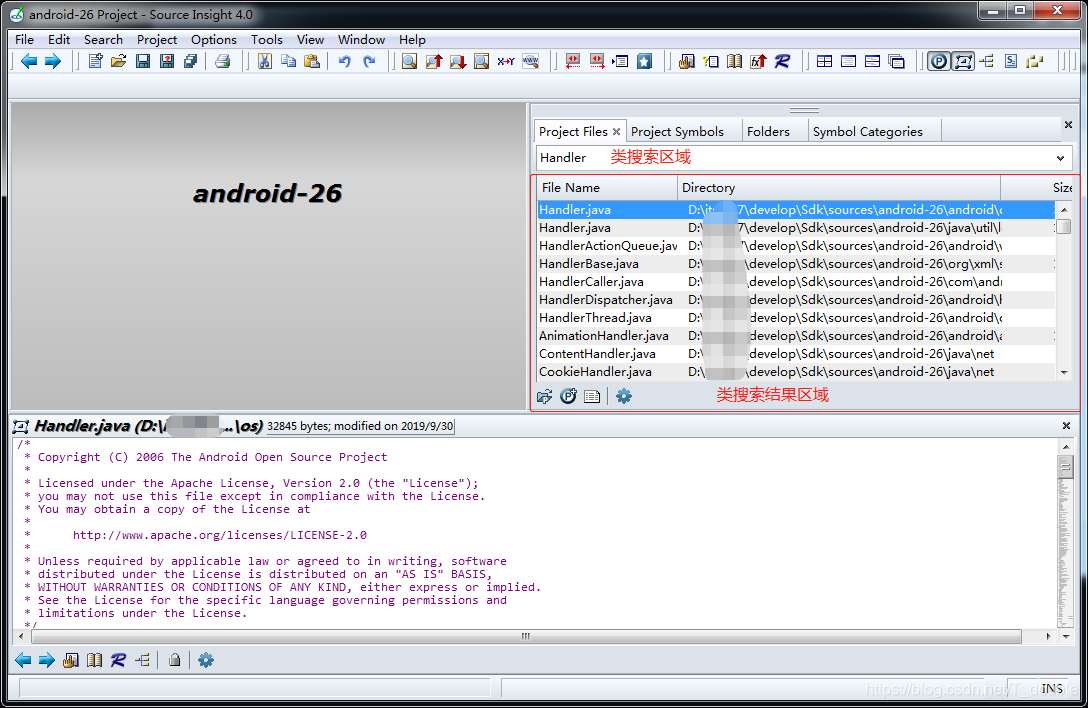The height and width of the screenshot is (708, 1088).
Task: Select CookieHandler.java in the file list
Action: pos(797,372)
